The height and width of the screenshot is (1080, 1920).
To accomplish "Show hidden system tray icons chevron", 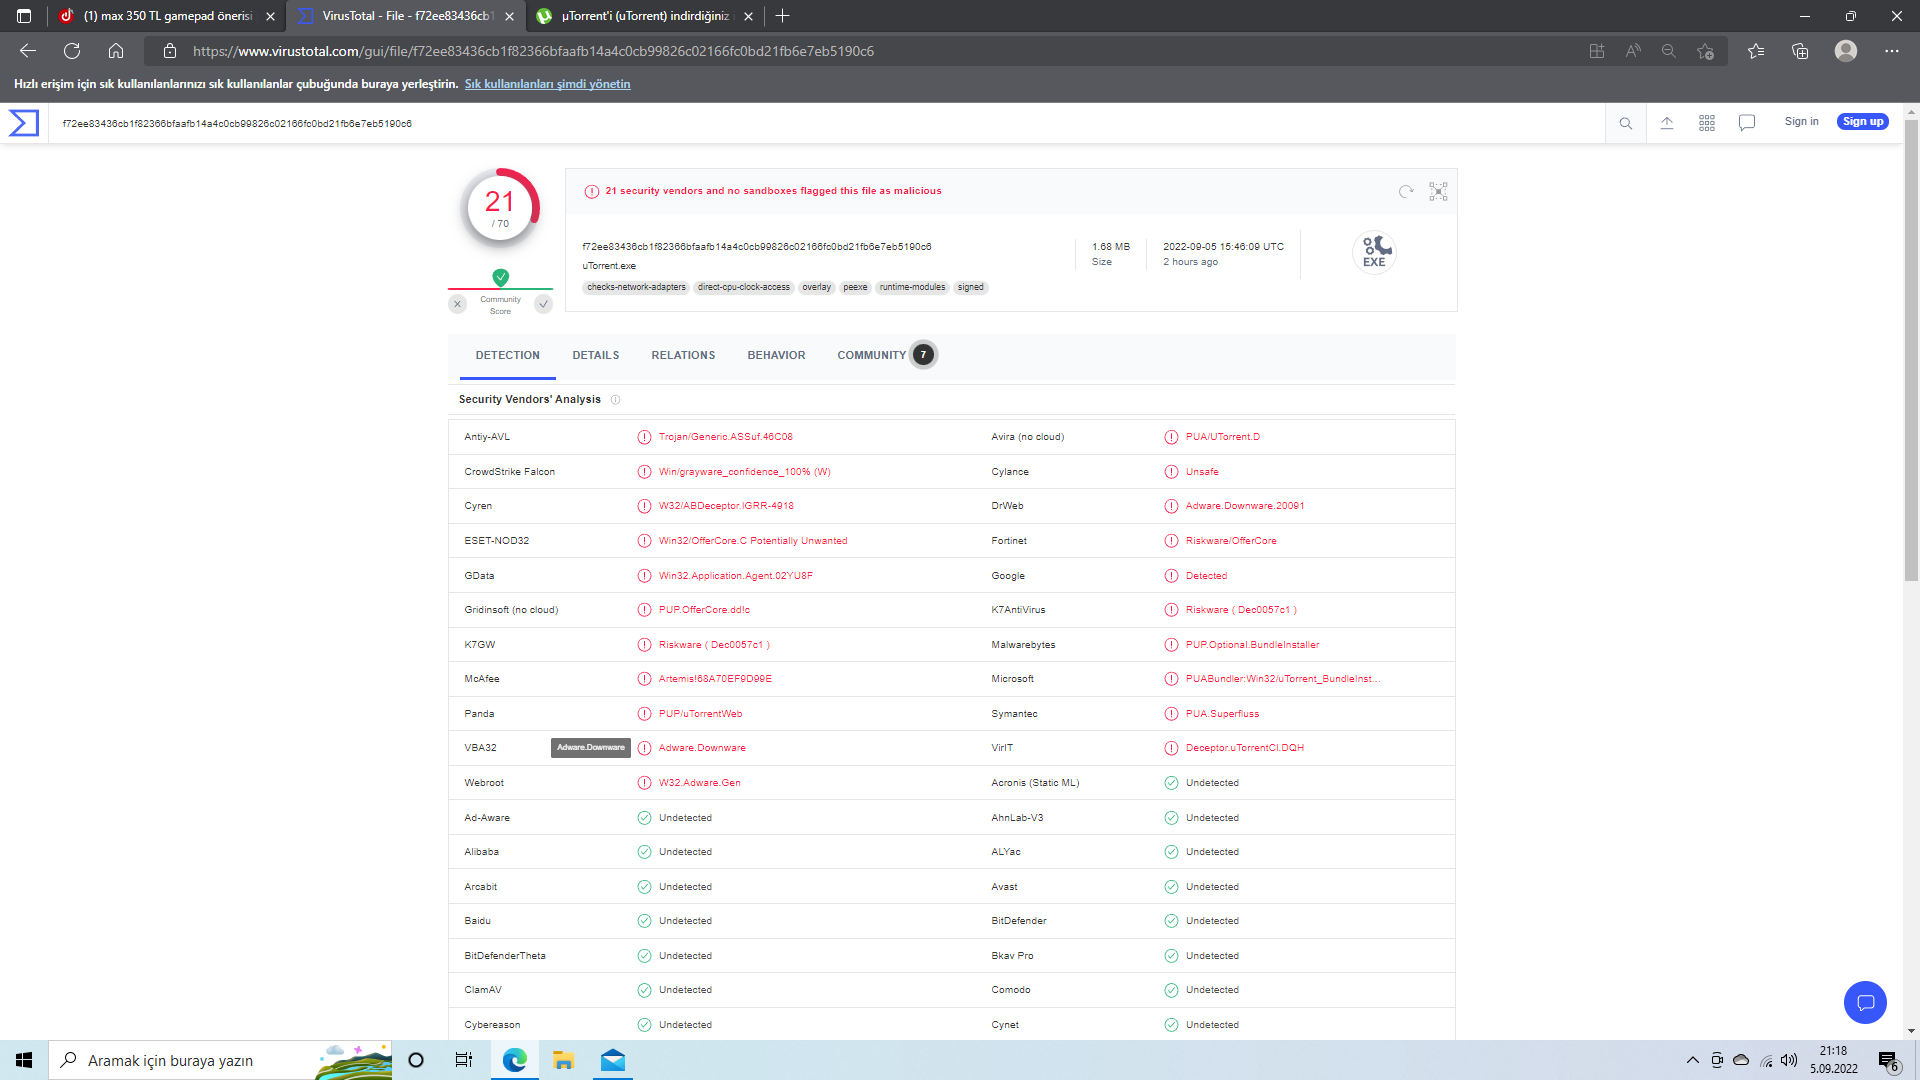I will tap(1692, 1060).
